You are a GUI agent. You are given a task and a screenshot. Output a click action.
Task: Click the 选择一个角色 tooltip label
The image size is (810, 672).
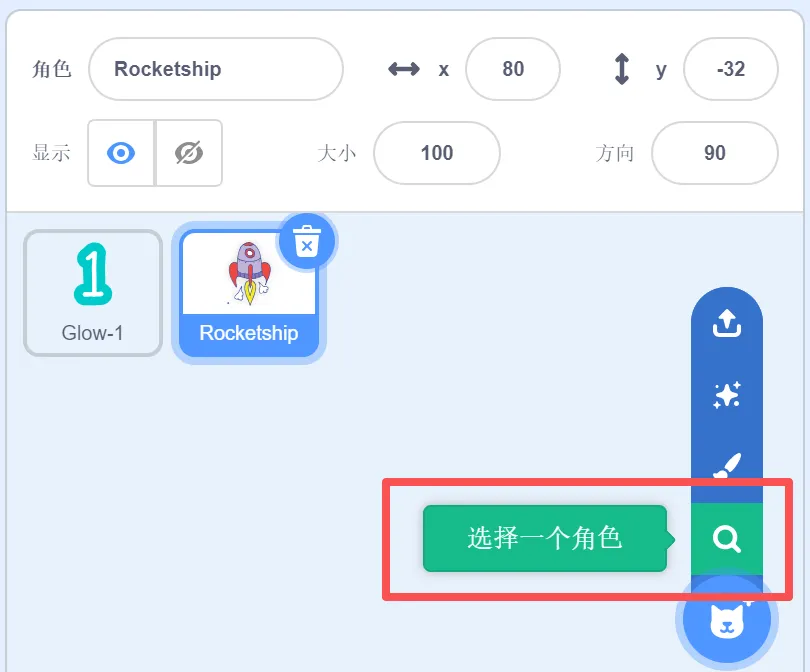pyautogui.click(x=545, y=539)
